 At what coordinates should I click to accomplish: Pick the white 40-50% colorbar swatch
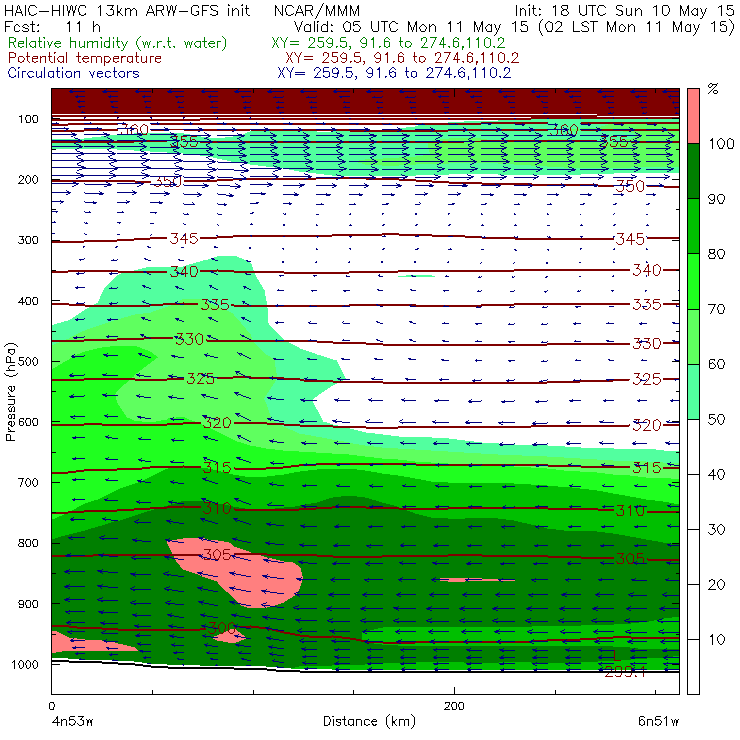[x=693, y=446]
